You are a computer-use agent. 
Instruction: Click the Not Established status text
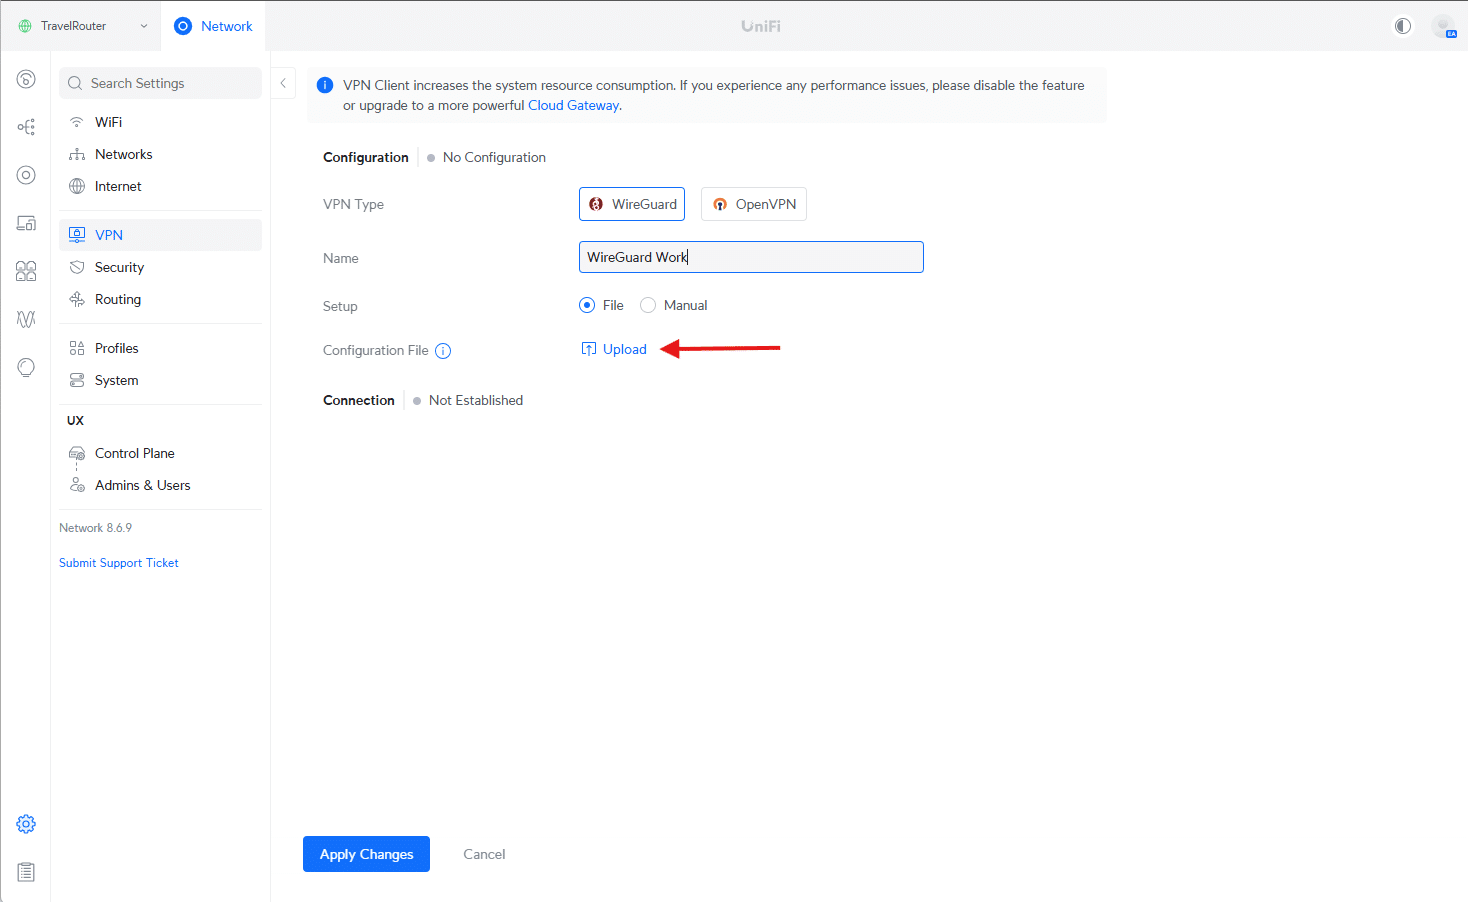coord(476,400)
